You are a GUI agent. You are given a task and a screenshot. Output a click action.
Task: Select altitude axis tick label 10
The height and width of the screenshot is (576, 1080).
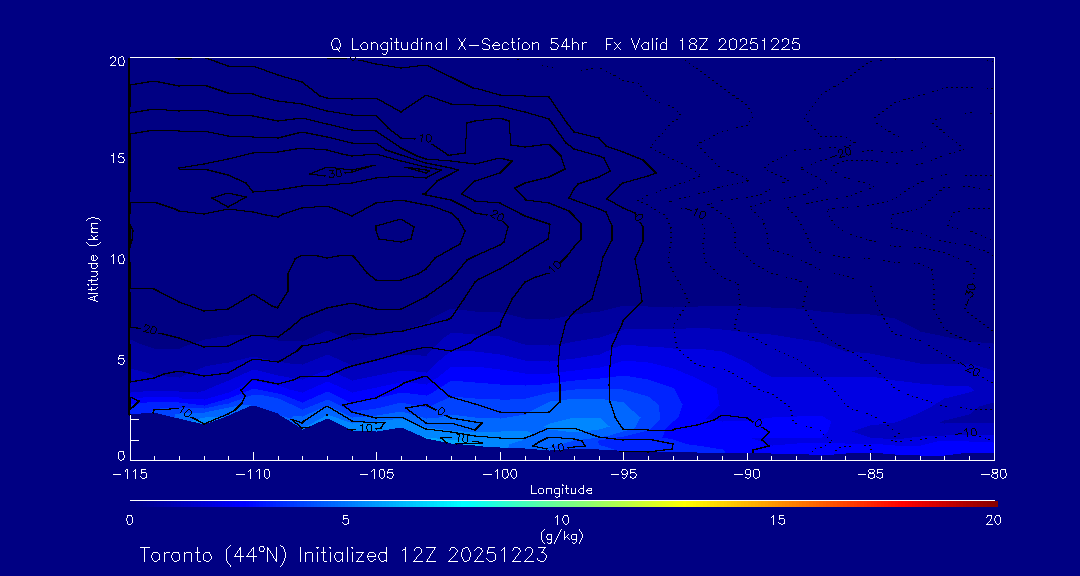pyautogui.click(x=117, y=258)
